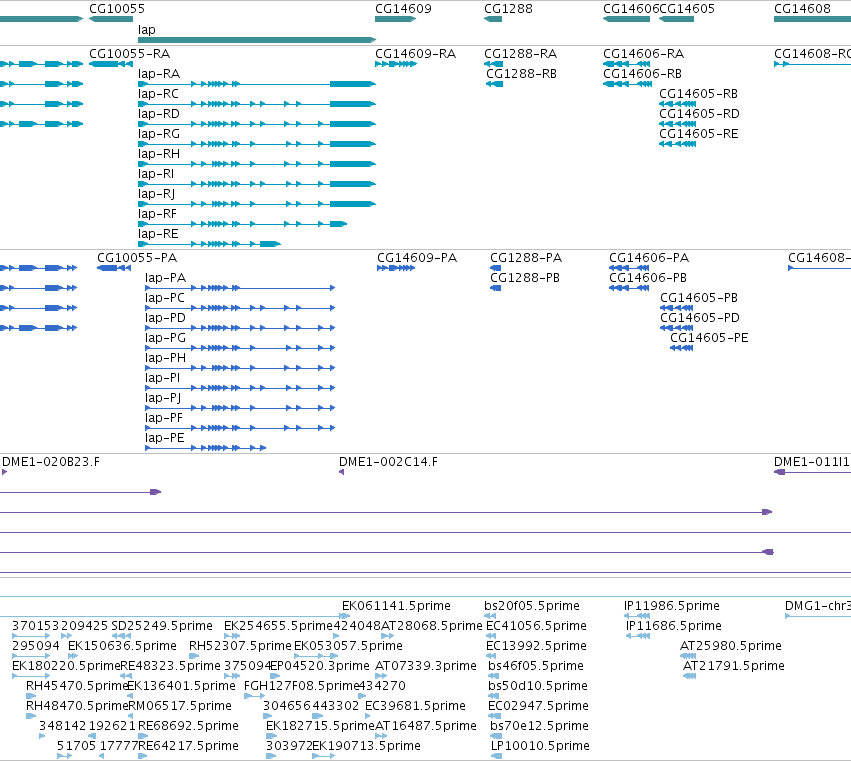Select protein lap-PJ
This screenshot has width=851, height=761.
[240, 408]
